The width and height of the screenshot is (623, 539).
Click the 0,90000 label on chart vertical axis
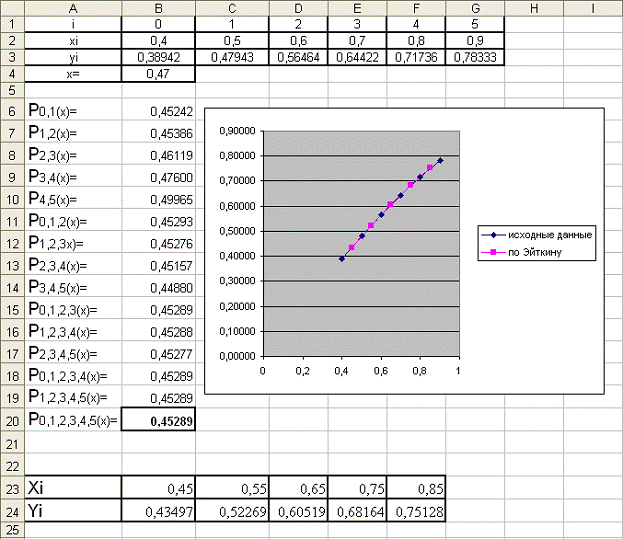[236, 131]
